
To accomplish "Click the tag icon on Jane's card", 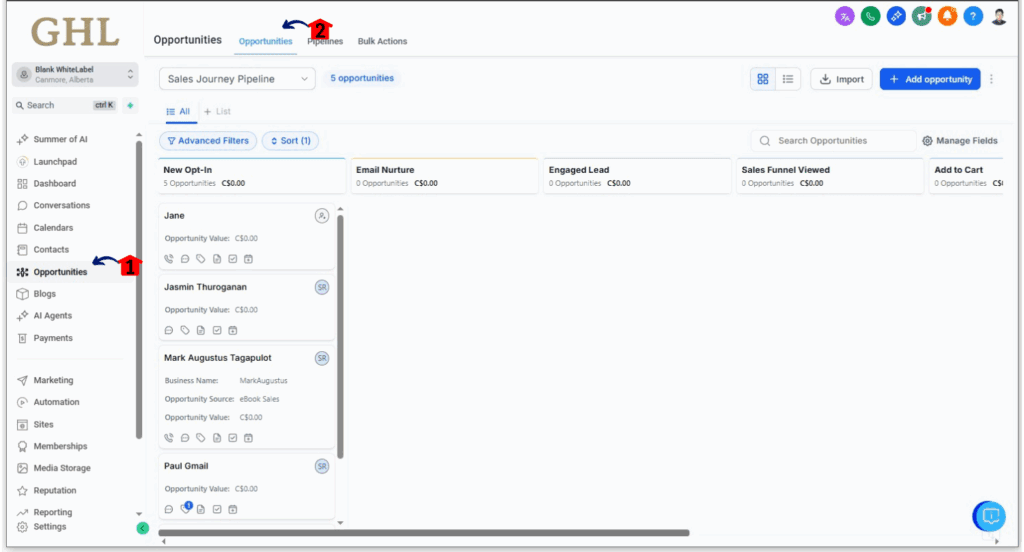I will [200, 259].
